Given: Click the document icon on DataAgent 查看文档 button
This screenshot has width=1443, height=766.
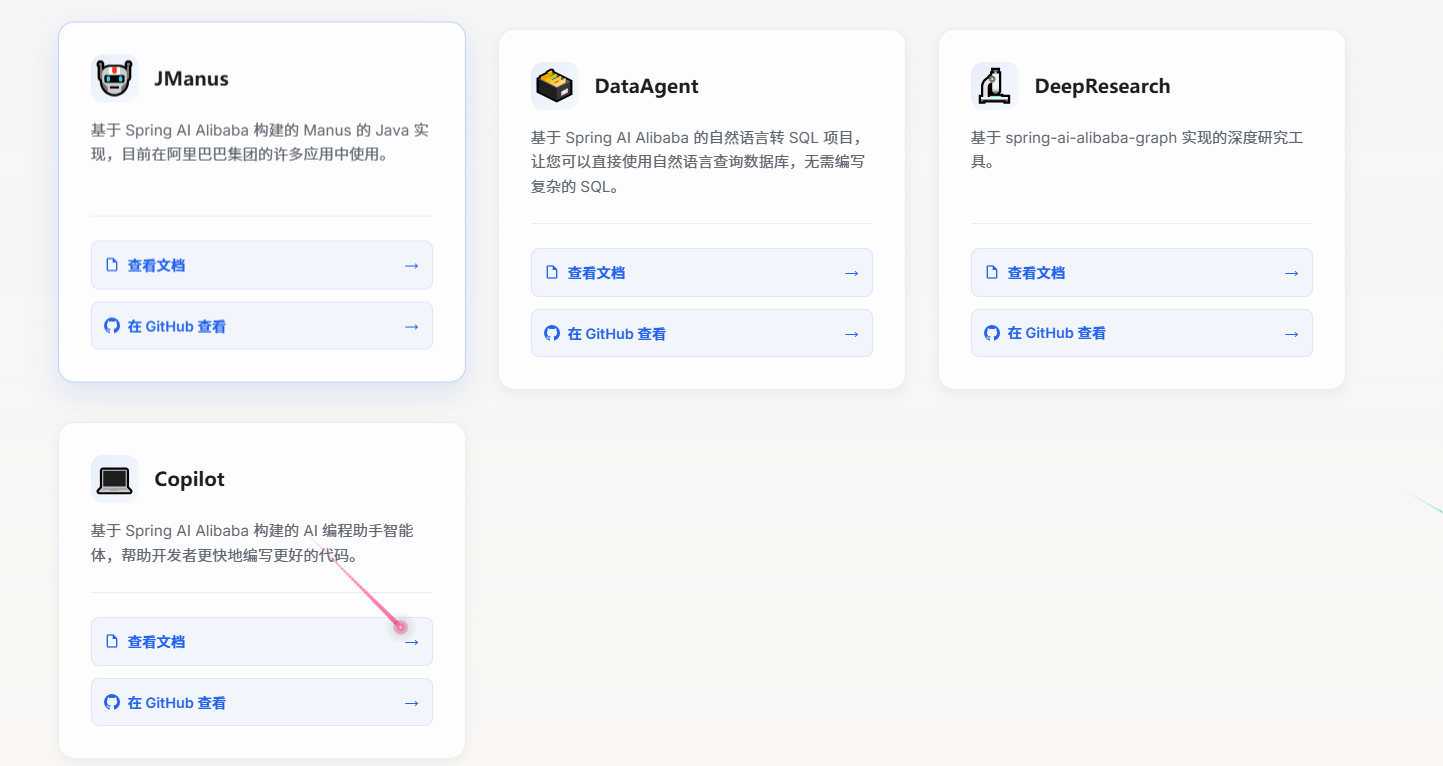Looking at the screenshot, I should coord(551,271).
